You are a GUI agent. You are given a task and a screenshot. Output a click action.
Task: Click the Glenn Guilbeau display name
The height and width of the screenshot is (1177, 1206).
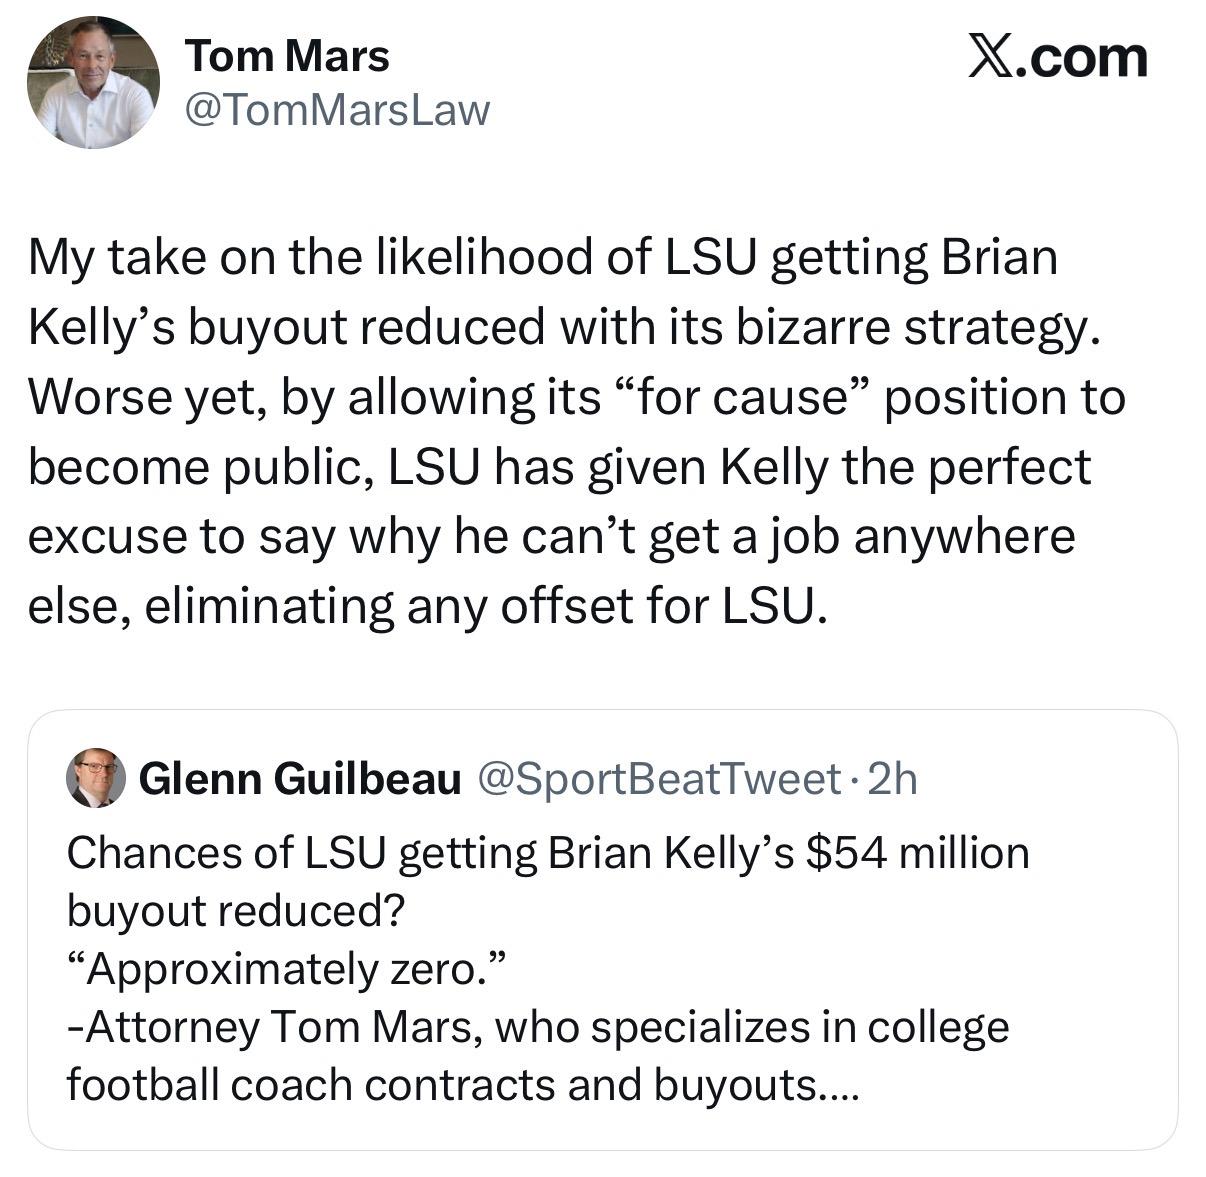click(x=300, y=778)
